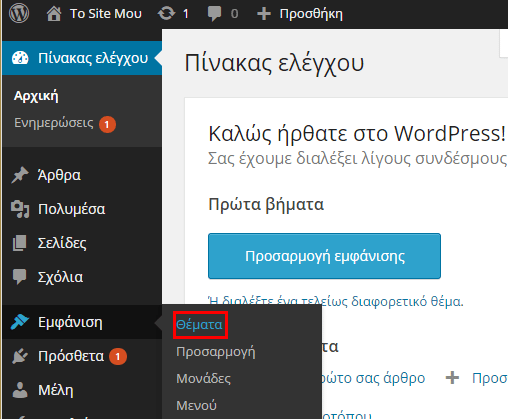Click the Σχόλια comment bubble icon
Image resolution: width=508 pixels, height=419 pixels.
[x=20, y=277]
